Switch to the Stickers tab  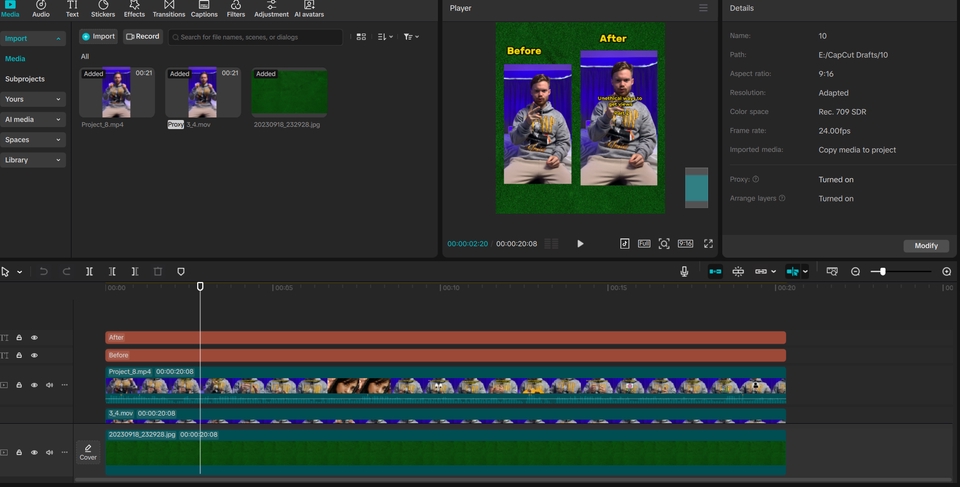tap(103, 9)
